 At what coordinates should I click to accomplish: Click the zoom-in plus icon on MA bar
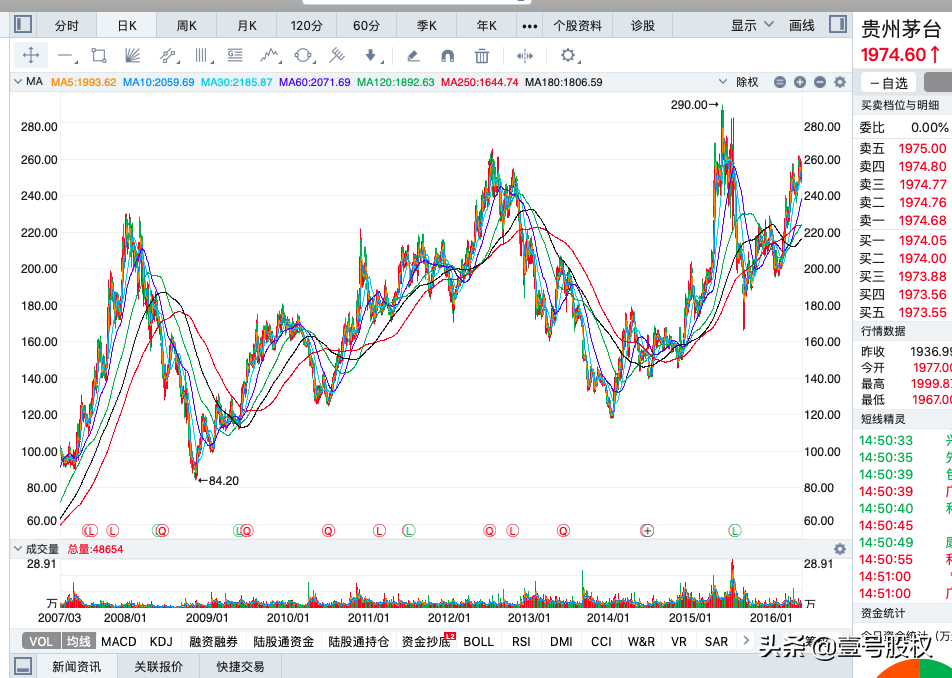pyautogui.click(x=800, y=82)
